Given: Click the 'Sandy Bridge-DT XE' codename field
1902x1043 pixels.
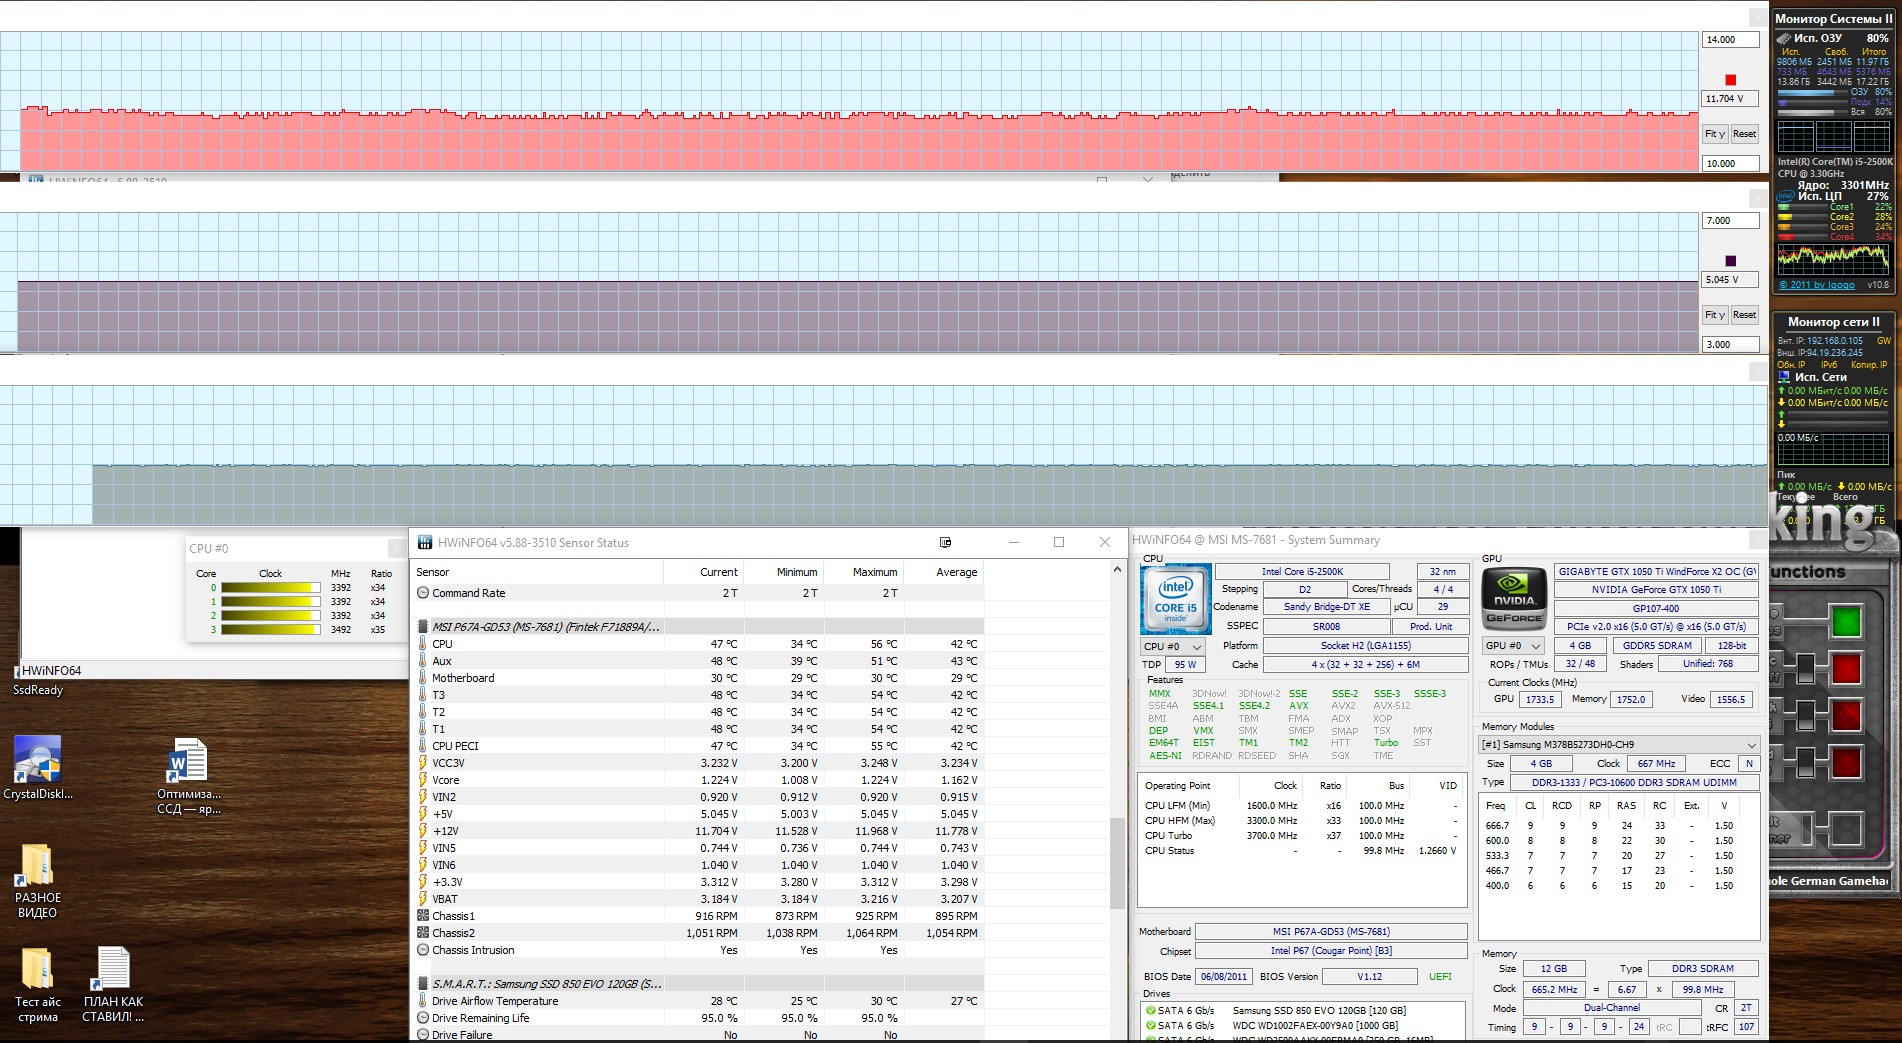Looking at the screenshot, I should click(1326, 607).
